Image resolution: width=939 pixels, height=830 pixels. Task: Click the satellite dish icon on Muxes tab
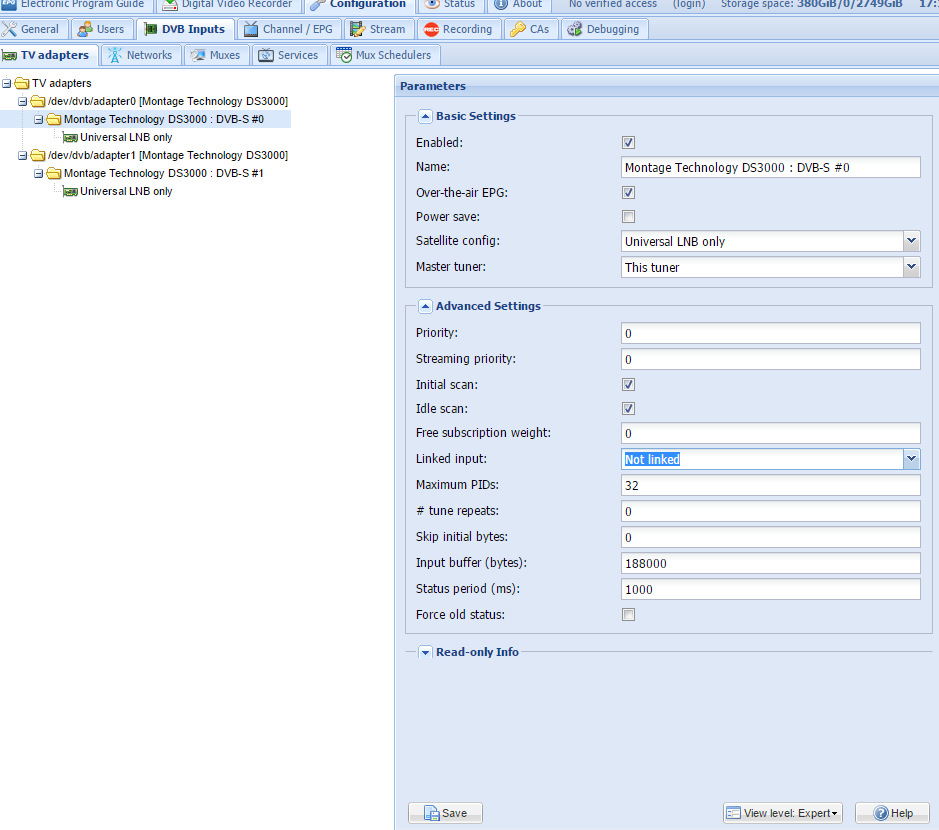click(198, 55)
